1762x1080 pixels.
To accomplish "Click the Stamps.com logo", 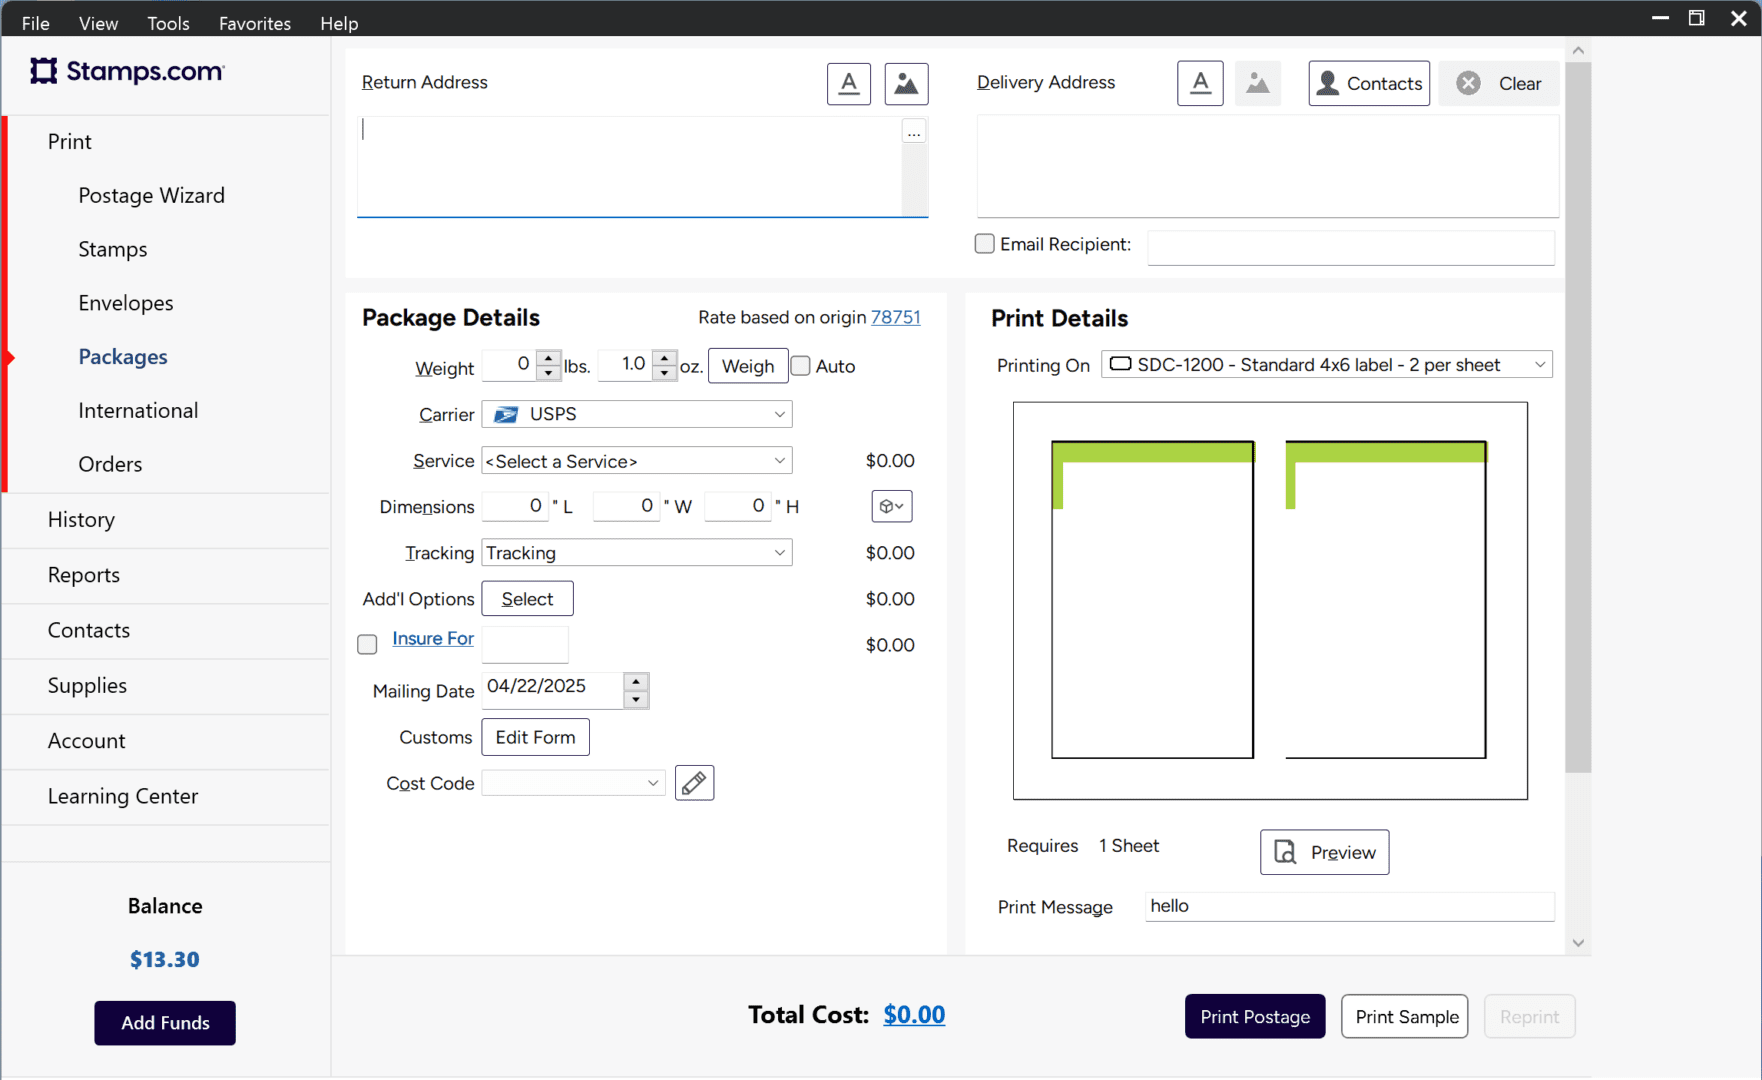I will tap(127, 71).
